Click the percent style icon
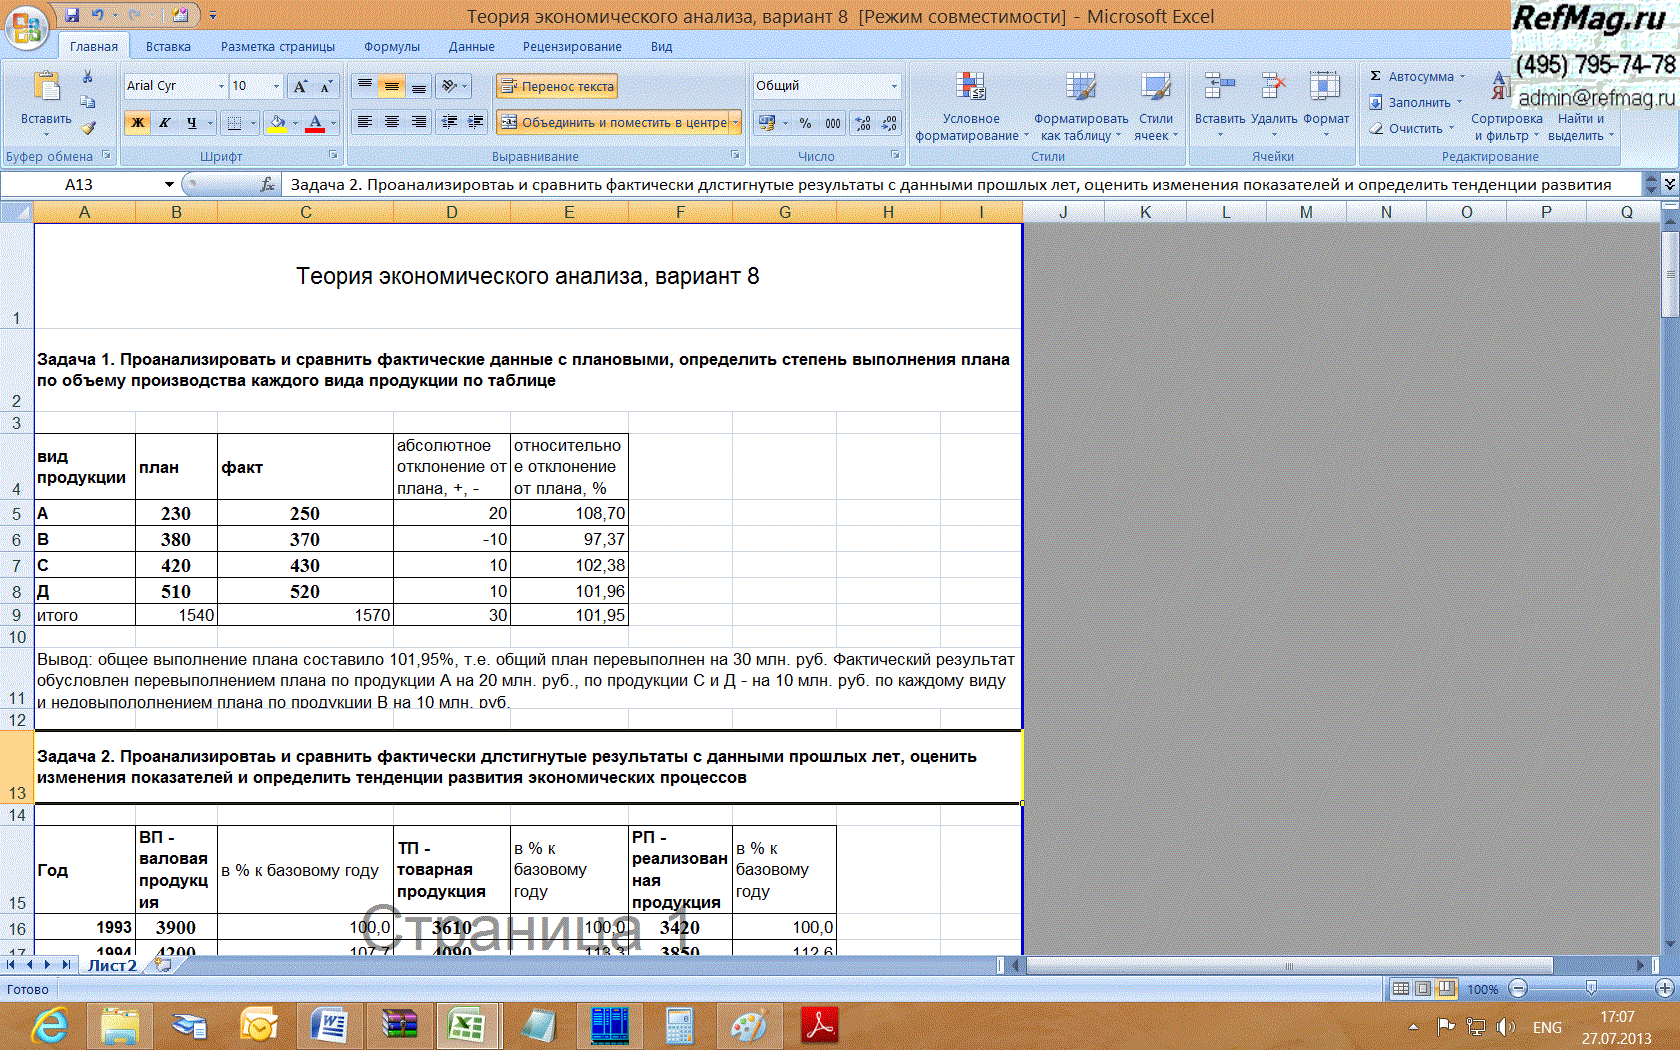The height and width of the screenshot is (1050, 1680). (x=805, y=123)
